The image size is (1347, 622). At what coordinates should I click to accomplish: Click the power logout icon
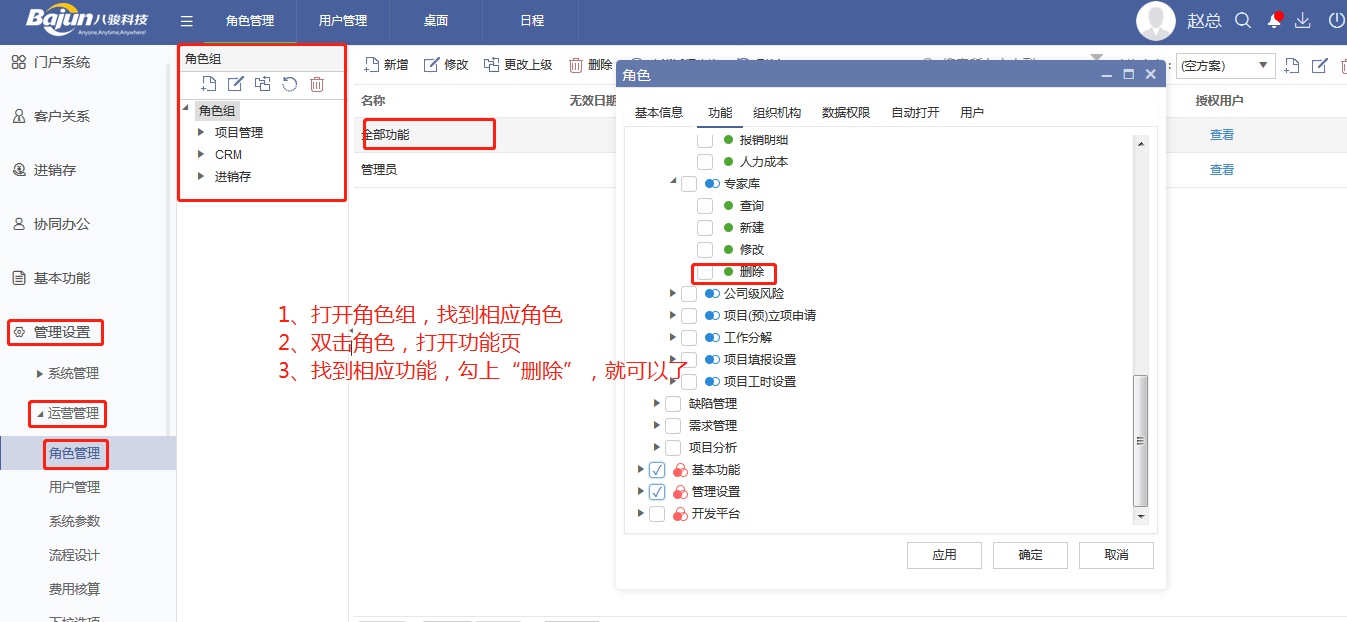coord(1335,20)
